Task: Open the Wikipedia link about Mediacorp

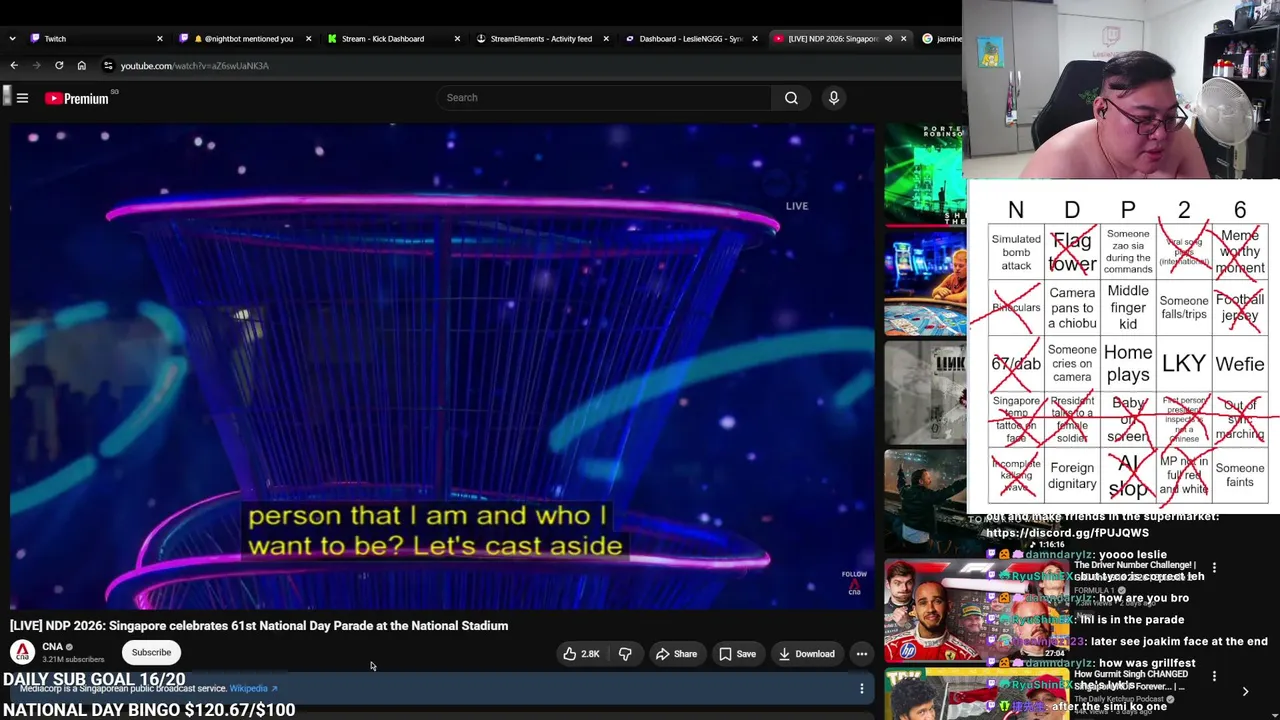Action: point(253,688)
